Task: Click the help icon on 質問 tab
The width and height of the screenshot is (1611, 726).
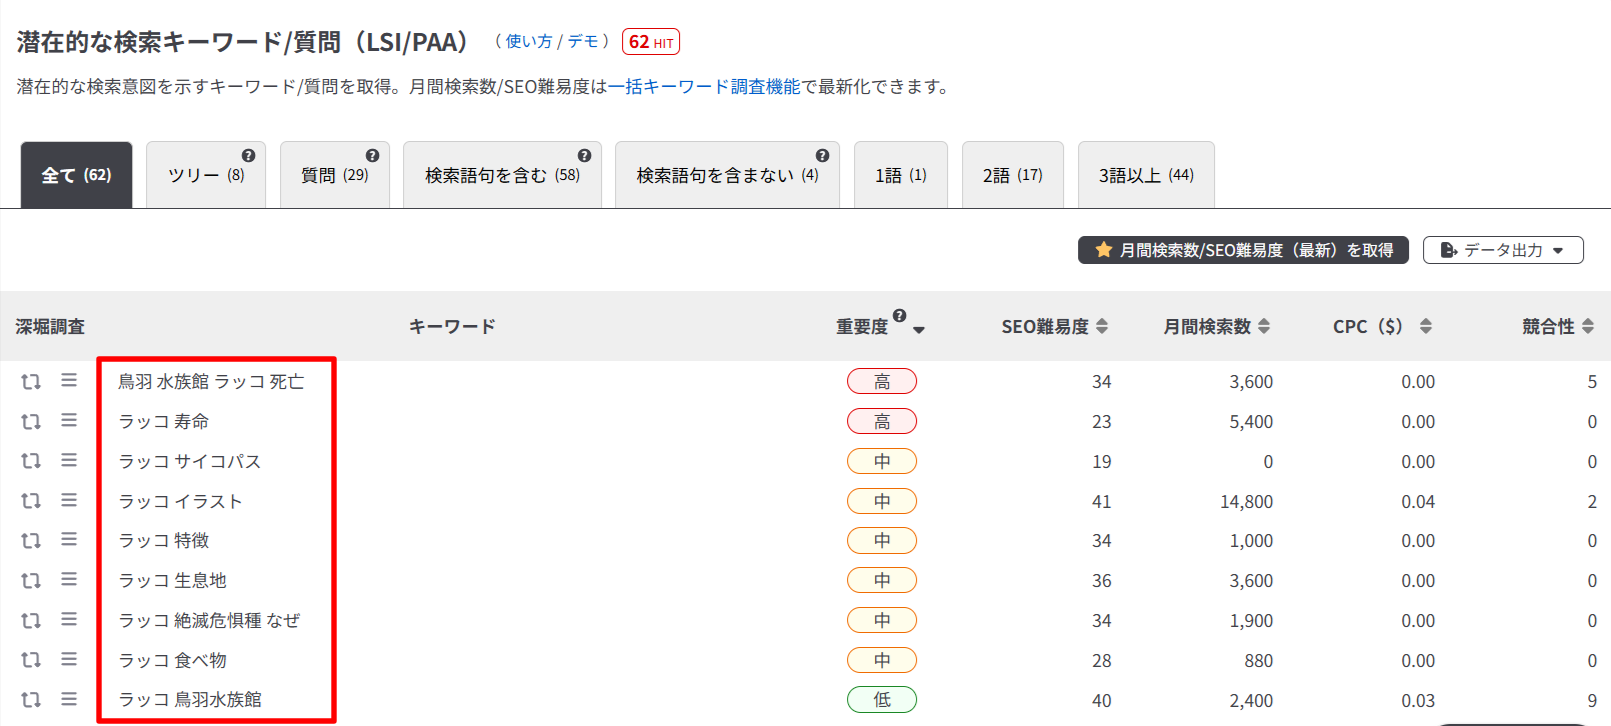Action: point(372,156)
